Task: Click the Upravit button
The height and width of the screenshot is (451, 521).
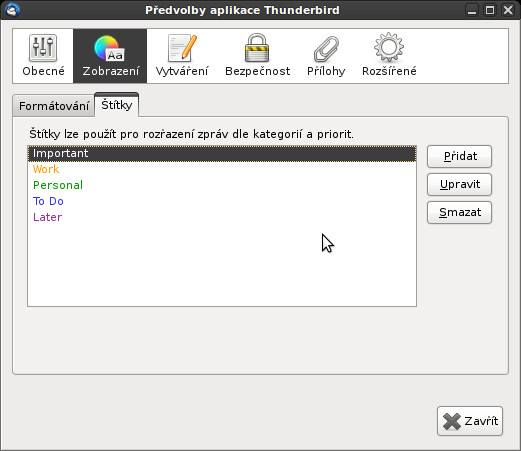Action: (459, 184)
